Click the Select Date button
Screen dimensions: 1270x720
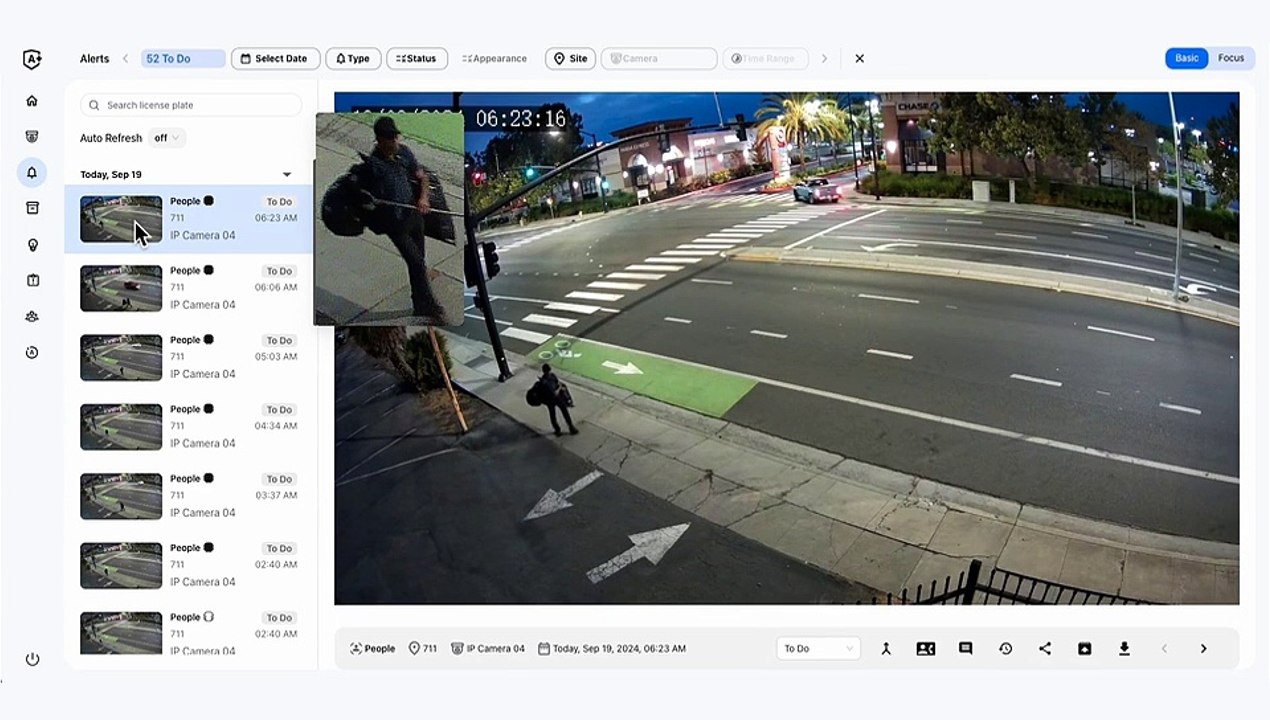pyautogui.click(x=276, y=59)
